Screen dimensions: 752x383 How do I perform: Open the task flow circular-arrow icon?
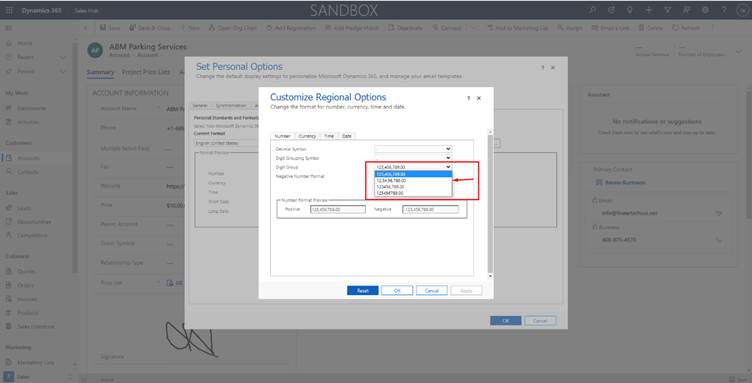(611, 10)
